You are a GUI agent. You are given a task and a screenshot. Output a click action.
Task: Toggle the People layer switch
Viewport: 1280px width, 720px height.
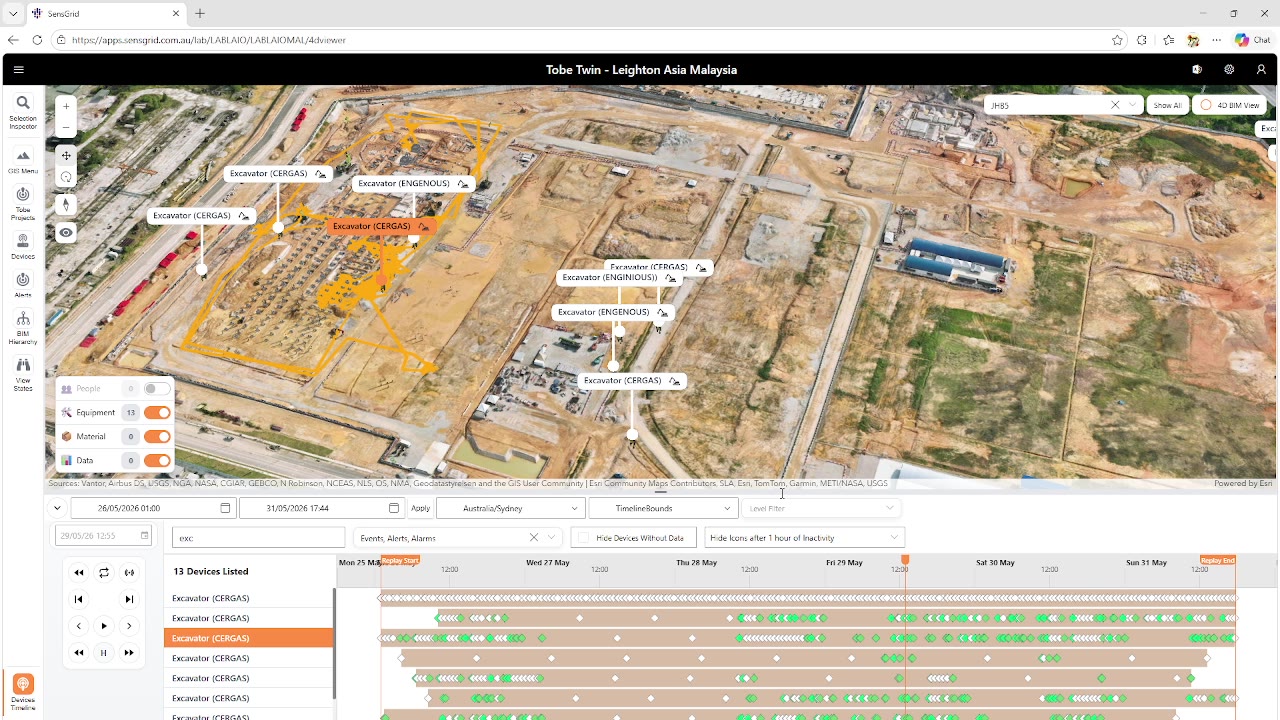point(156,389)
